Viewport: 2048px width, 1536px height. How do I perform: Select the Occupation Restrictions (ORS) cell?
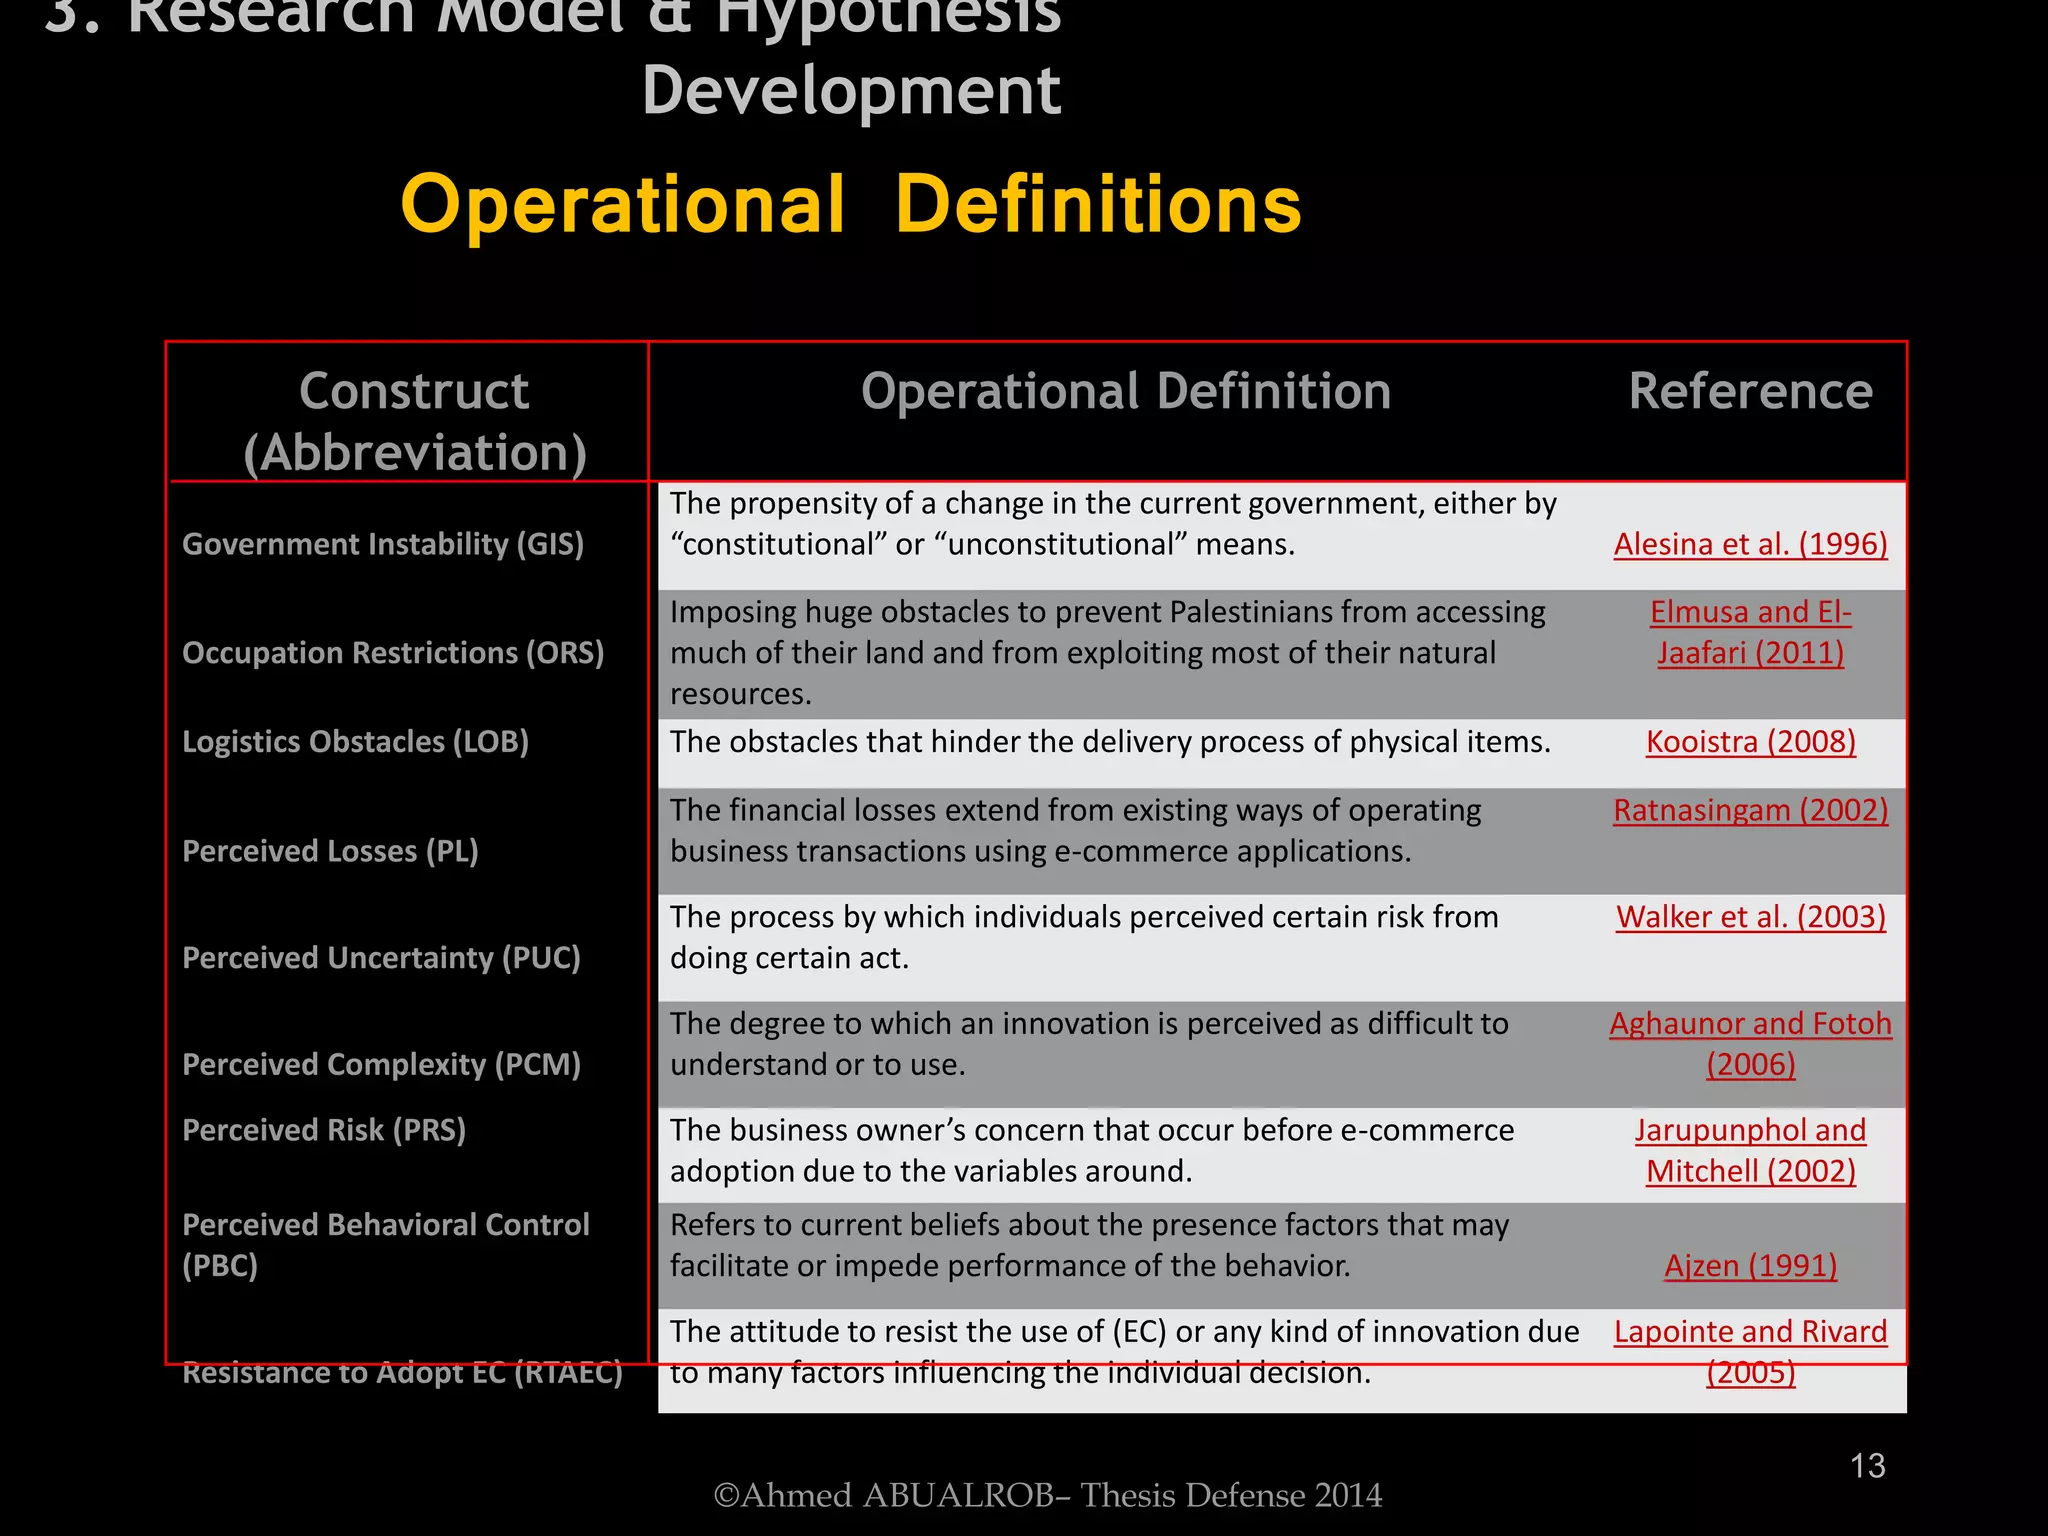393,653
